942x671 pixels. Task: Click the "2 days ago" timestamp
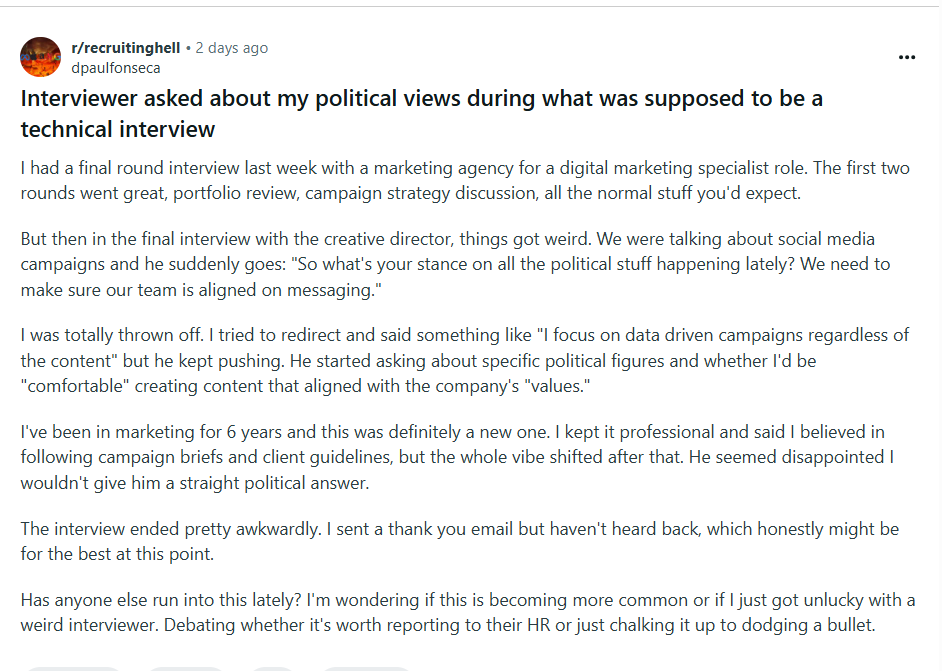(x=231, y=48)
